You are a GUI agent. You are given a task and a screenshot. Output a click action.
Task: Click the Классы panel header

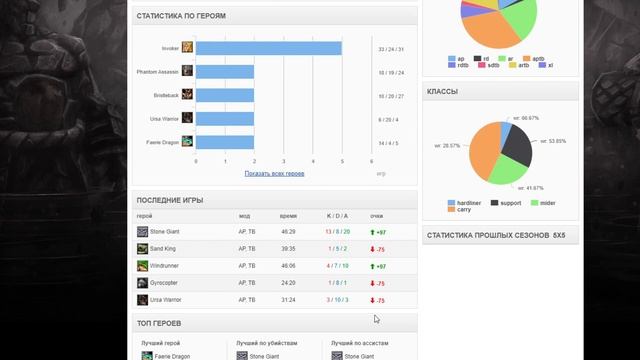[x=500, y=91]
